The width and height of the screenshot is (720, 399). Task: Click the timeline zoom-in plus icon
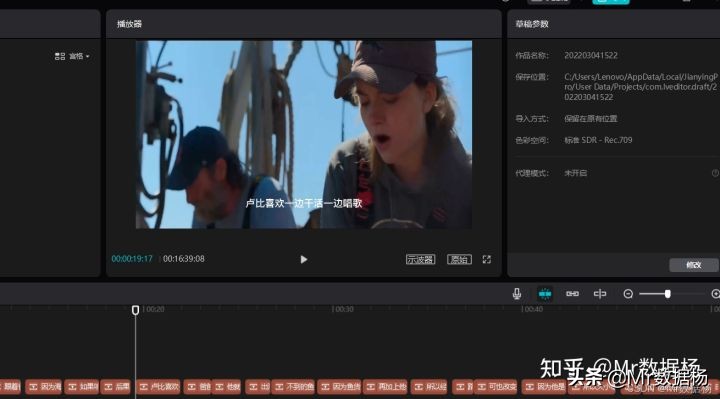pos(715,294)
